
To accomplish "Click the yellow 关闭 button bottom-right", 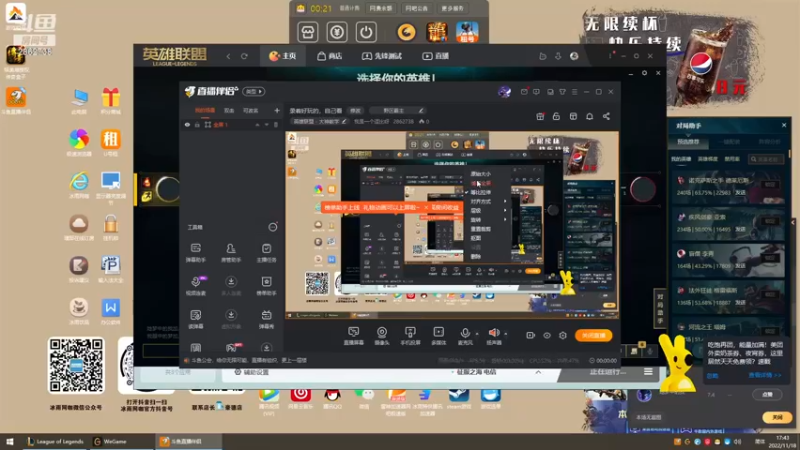I will [777, 417].
